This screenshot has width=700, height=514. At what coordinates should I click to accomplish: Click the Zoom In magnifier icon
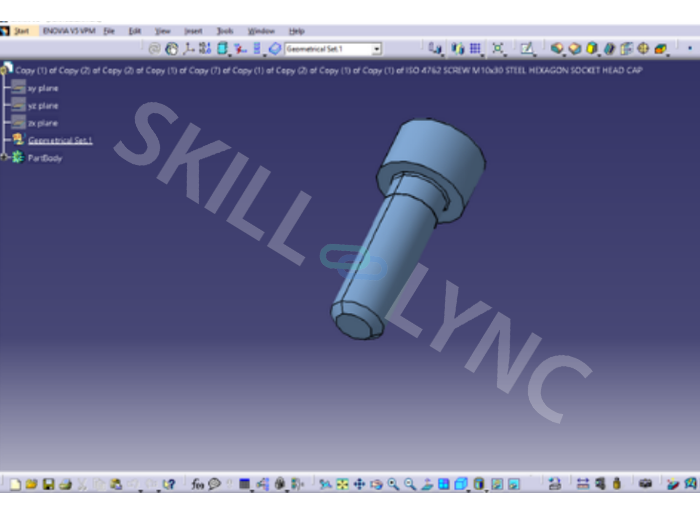pyautogui.click(x=393, y=484)
